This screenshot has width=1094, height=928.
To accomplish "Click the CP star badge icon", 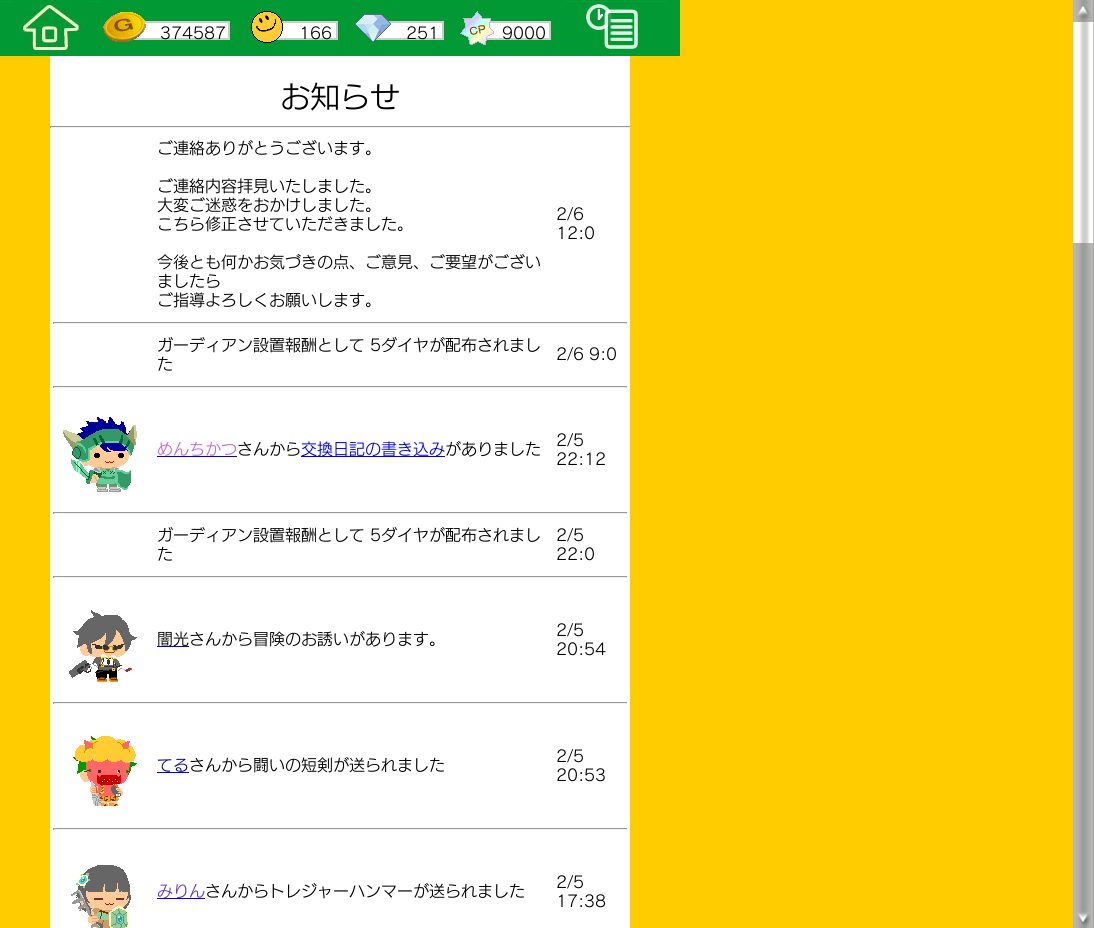I will [477, 29].
